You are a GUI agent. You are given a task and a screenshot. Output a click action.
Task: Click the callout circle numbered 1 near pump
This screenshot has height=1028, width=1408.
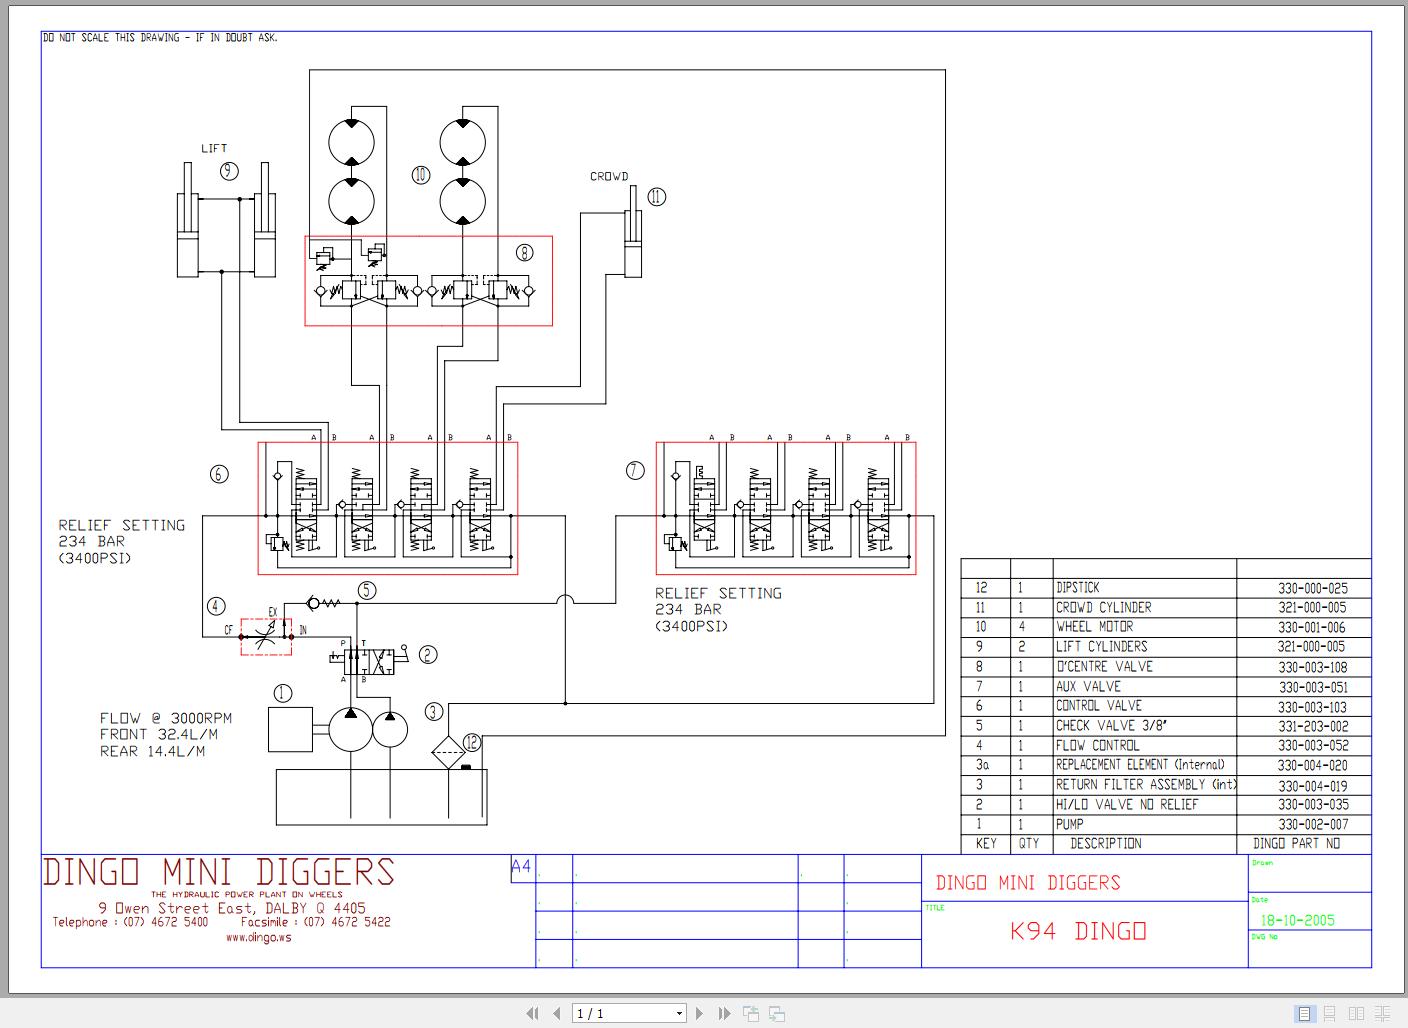[283, 692]
